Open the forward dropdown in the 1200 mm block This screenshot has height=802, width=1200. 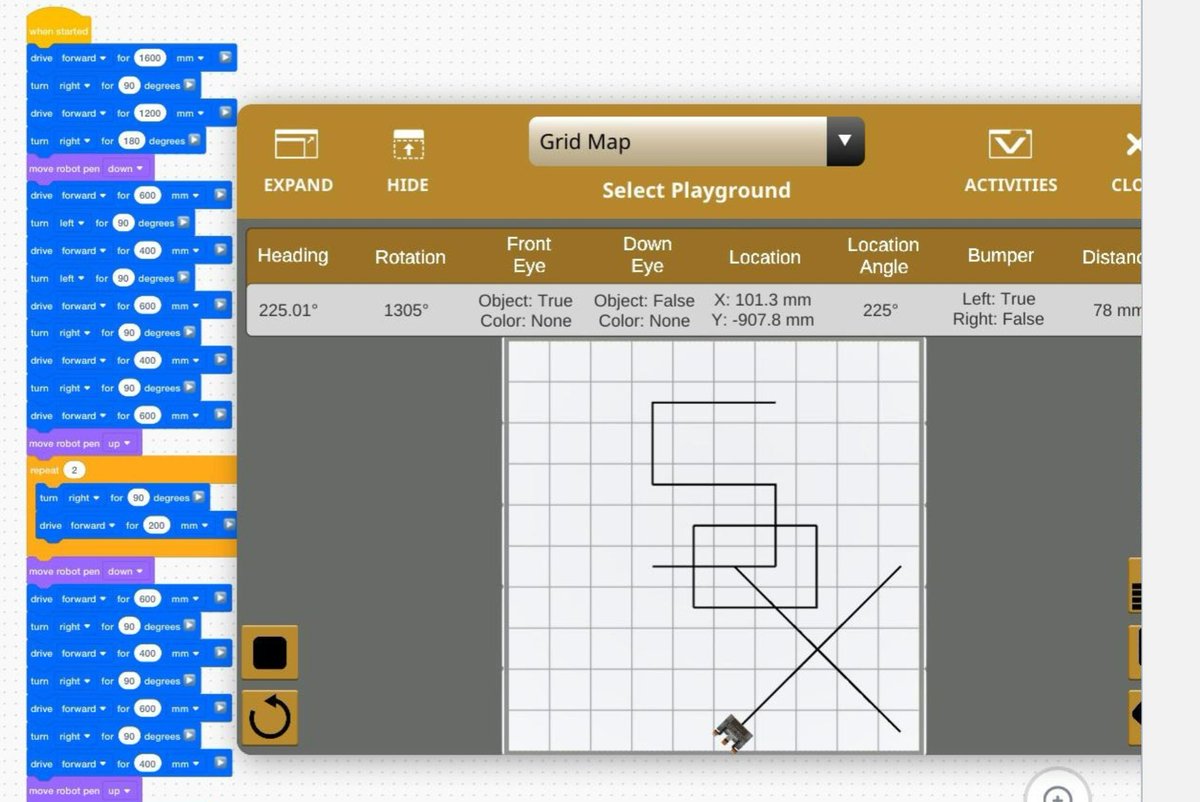click(x=83, y=113)
